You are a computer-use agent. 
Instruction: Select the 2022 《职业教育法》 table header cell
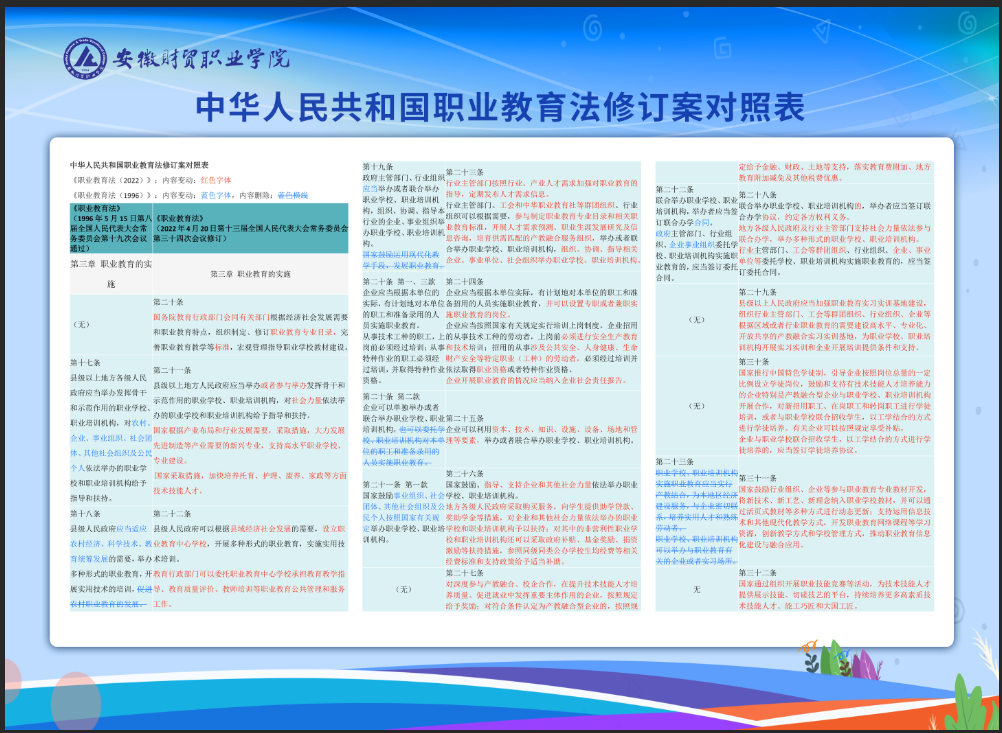pos(250,229)
